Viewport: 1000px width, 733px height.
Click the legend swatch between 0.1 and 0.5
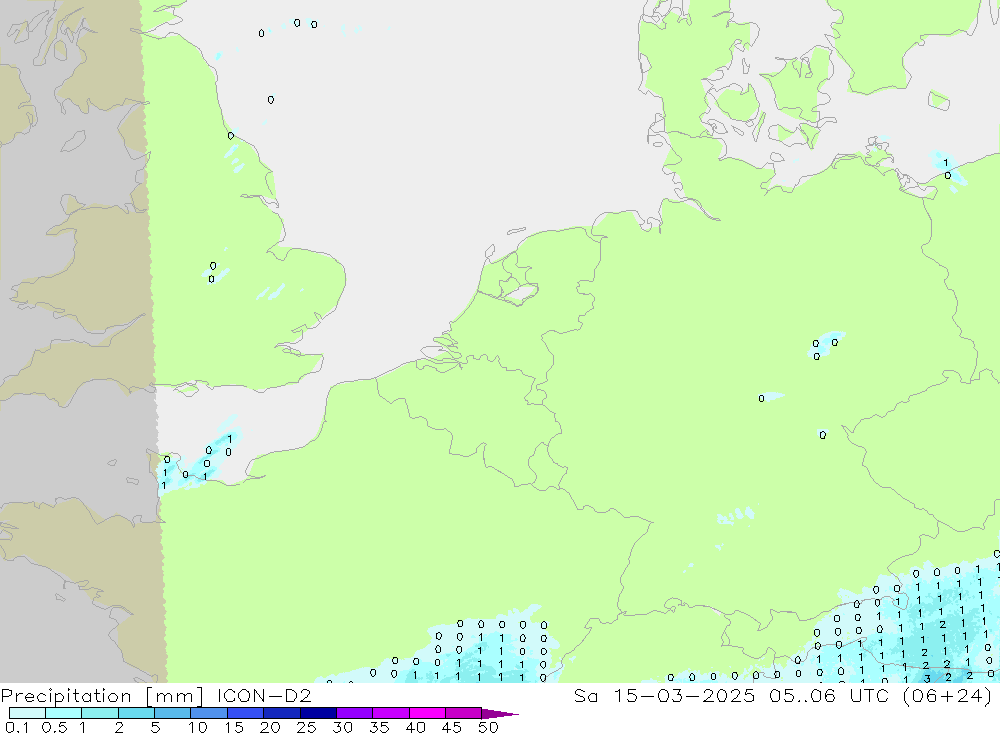click(27, 713)
